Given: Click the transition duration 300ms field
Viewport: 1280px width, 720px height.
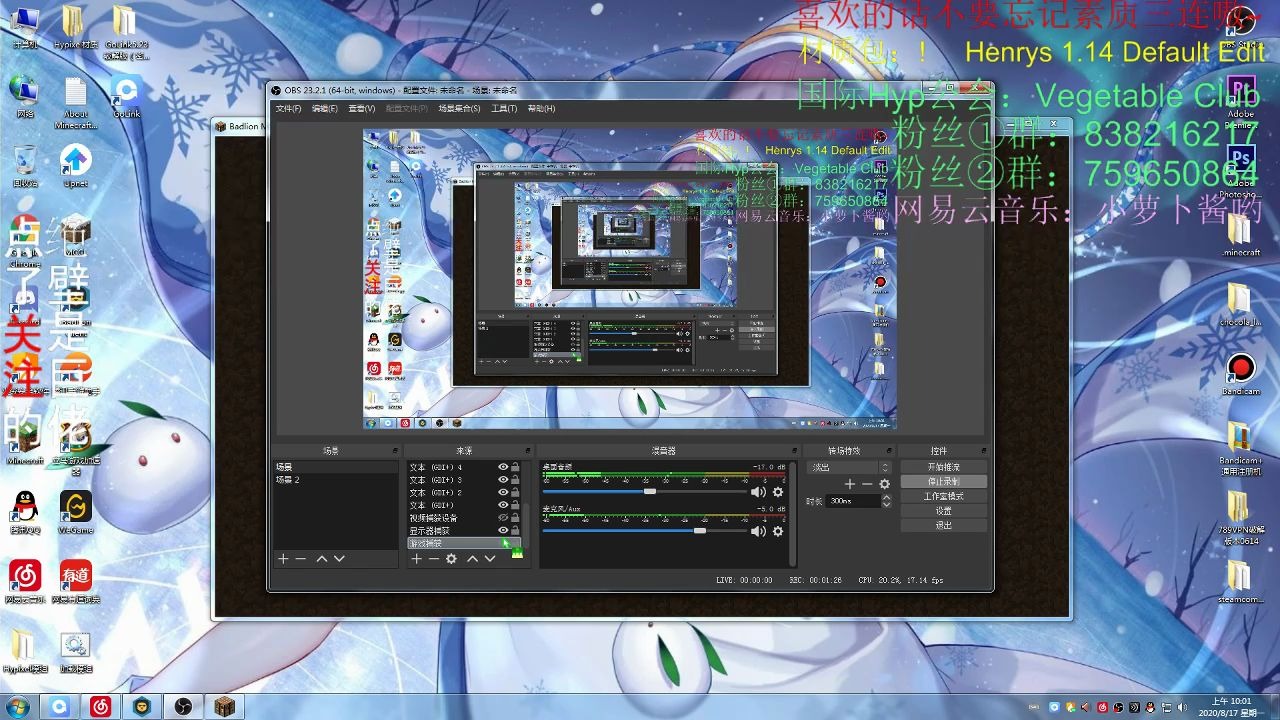Looking at the screenshot, I should click(x=853, y=501).
